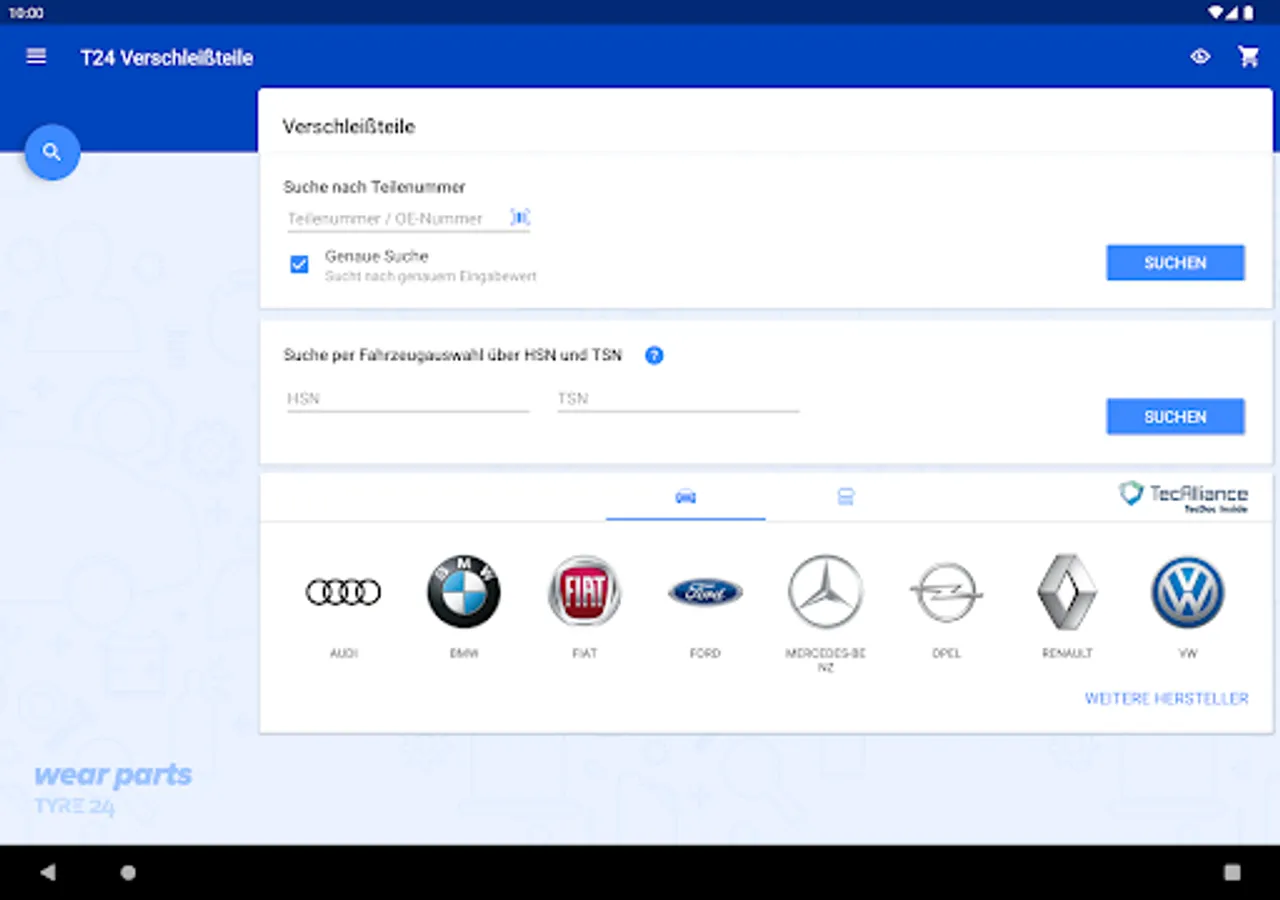1280x900 pixels.
Task: Select the Fiat brand logo
Action: click(585, 592)
